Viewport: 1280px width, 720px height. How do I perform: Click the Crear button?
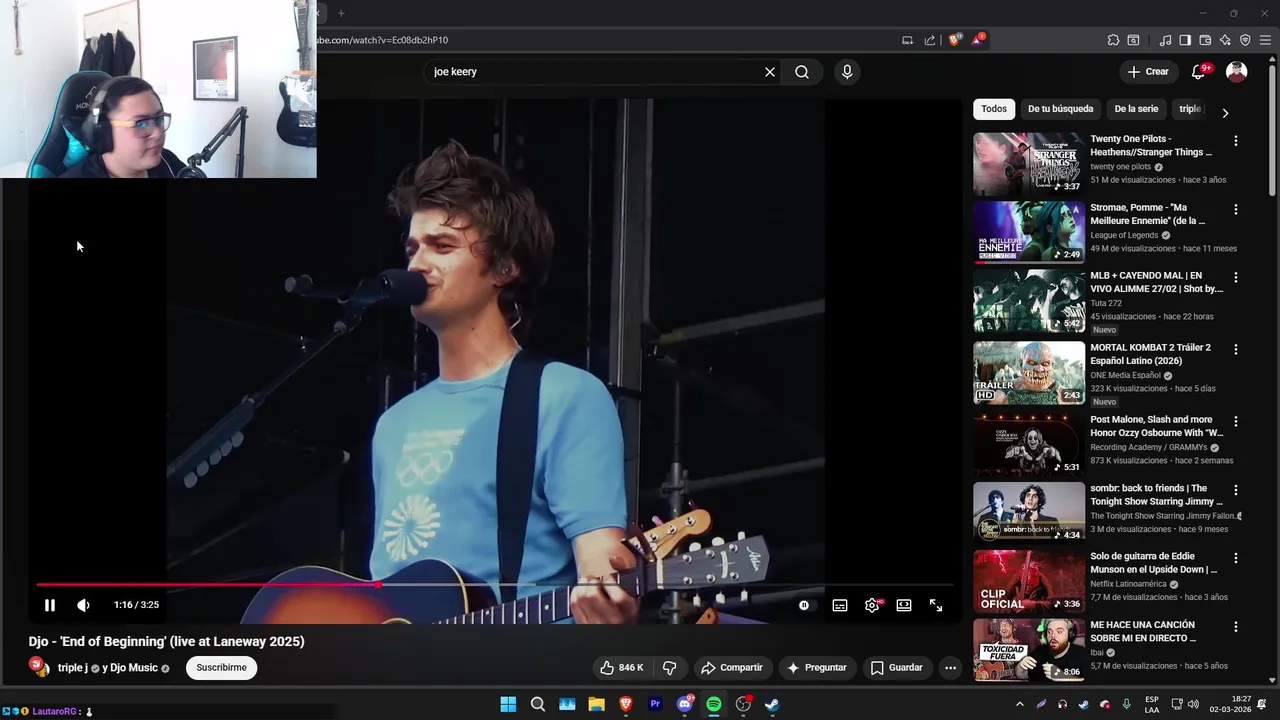pyautogui.click(x=1148, y=72)
